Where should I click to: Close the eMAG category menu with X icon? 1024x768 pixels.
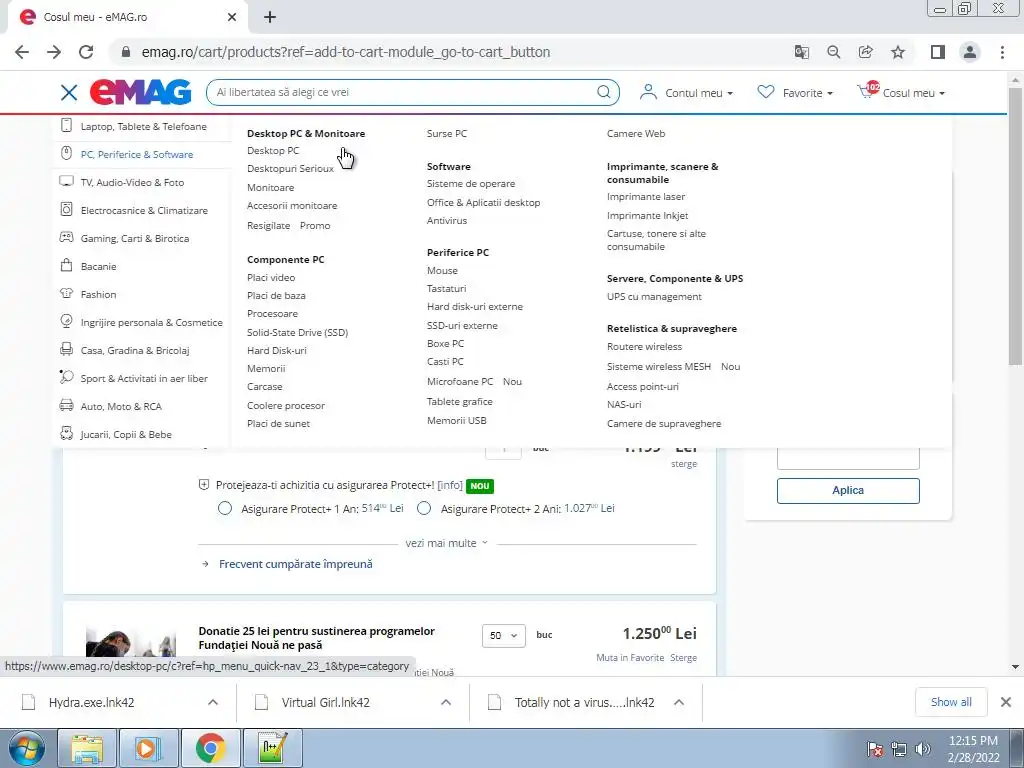(69, 93)
